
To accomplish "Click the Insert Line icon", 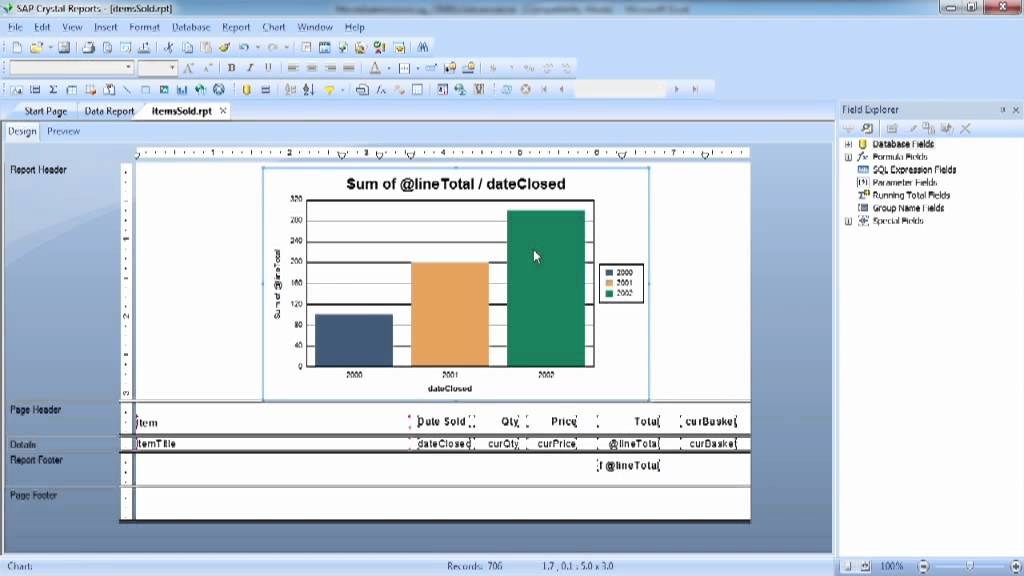I will pos(127,89).
